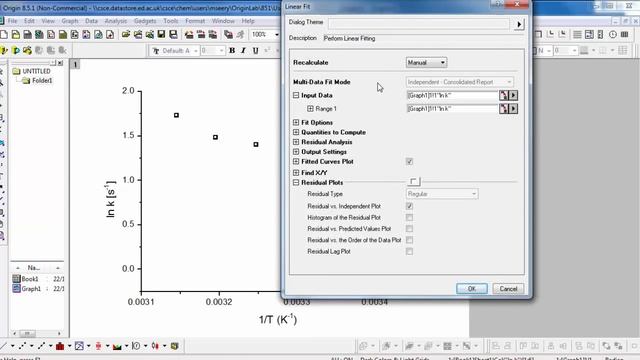The height and width of the screenshot is (360, 640).
Task: Click the Range 1 data selection icon
Action: [x=504, y=109]
